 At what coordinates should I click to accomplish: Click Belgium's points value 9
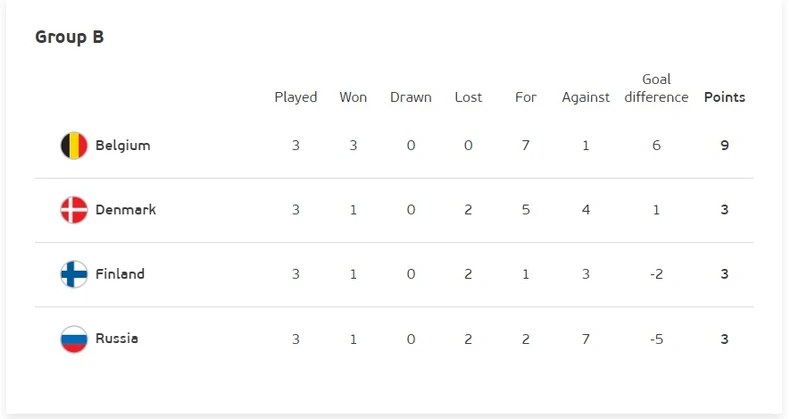click(x=725, y=146)
